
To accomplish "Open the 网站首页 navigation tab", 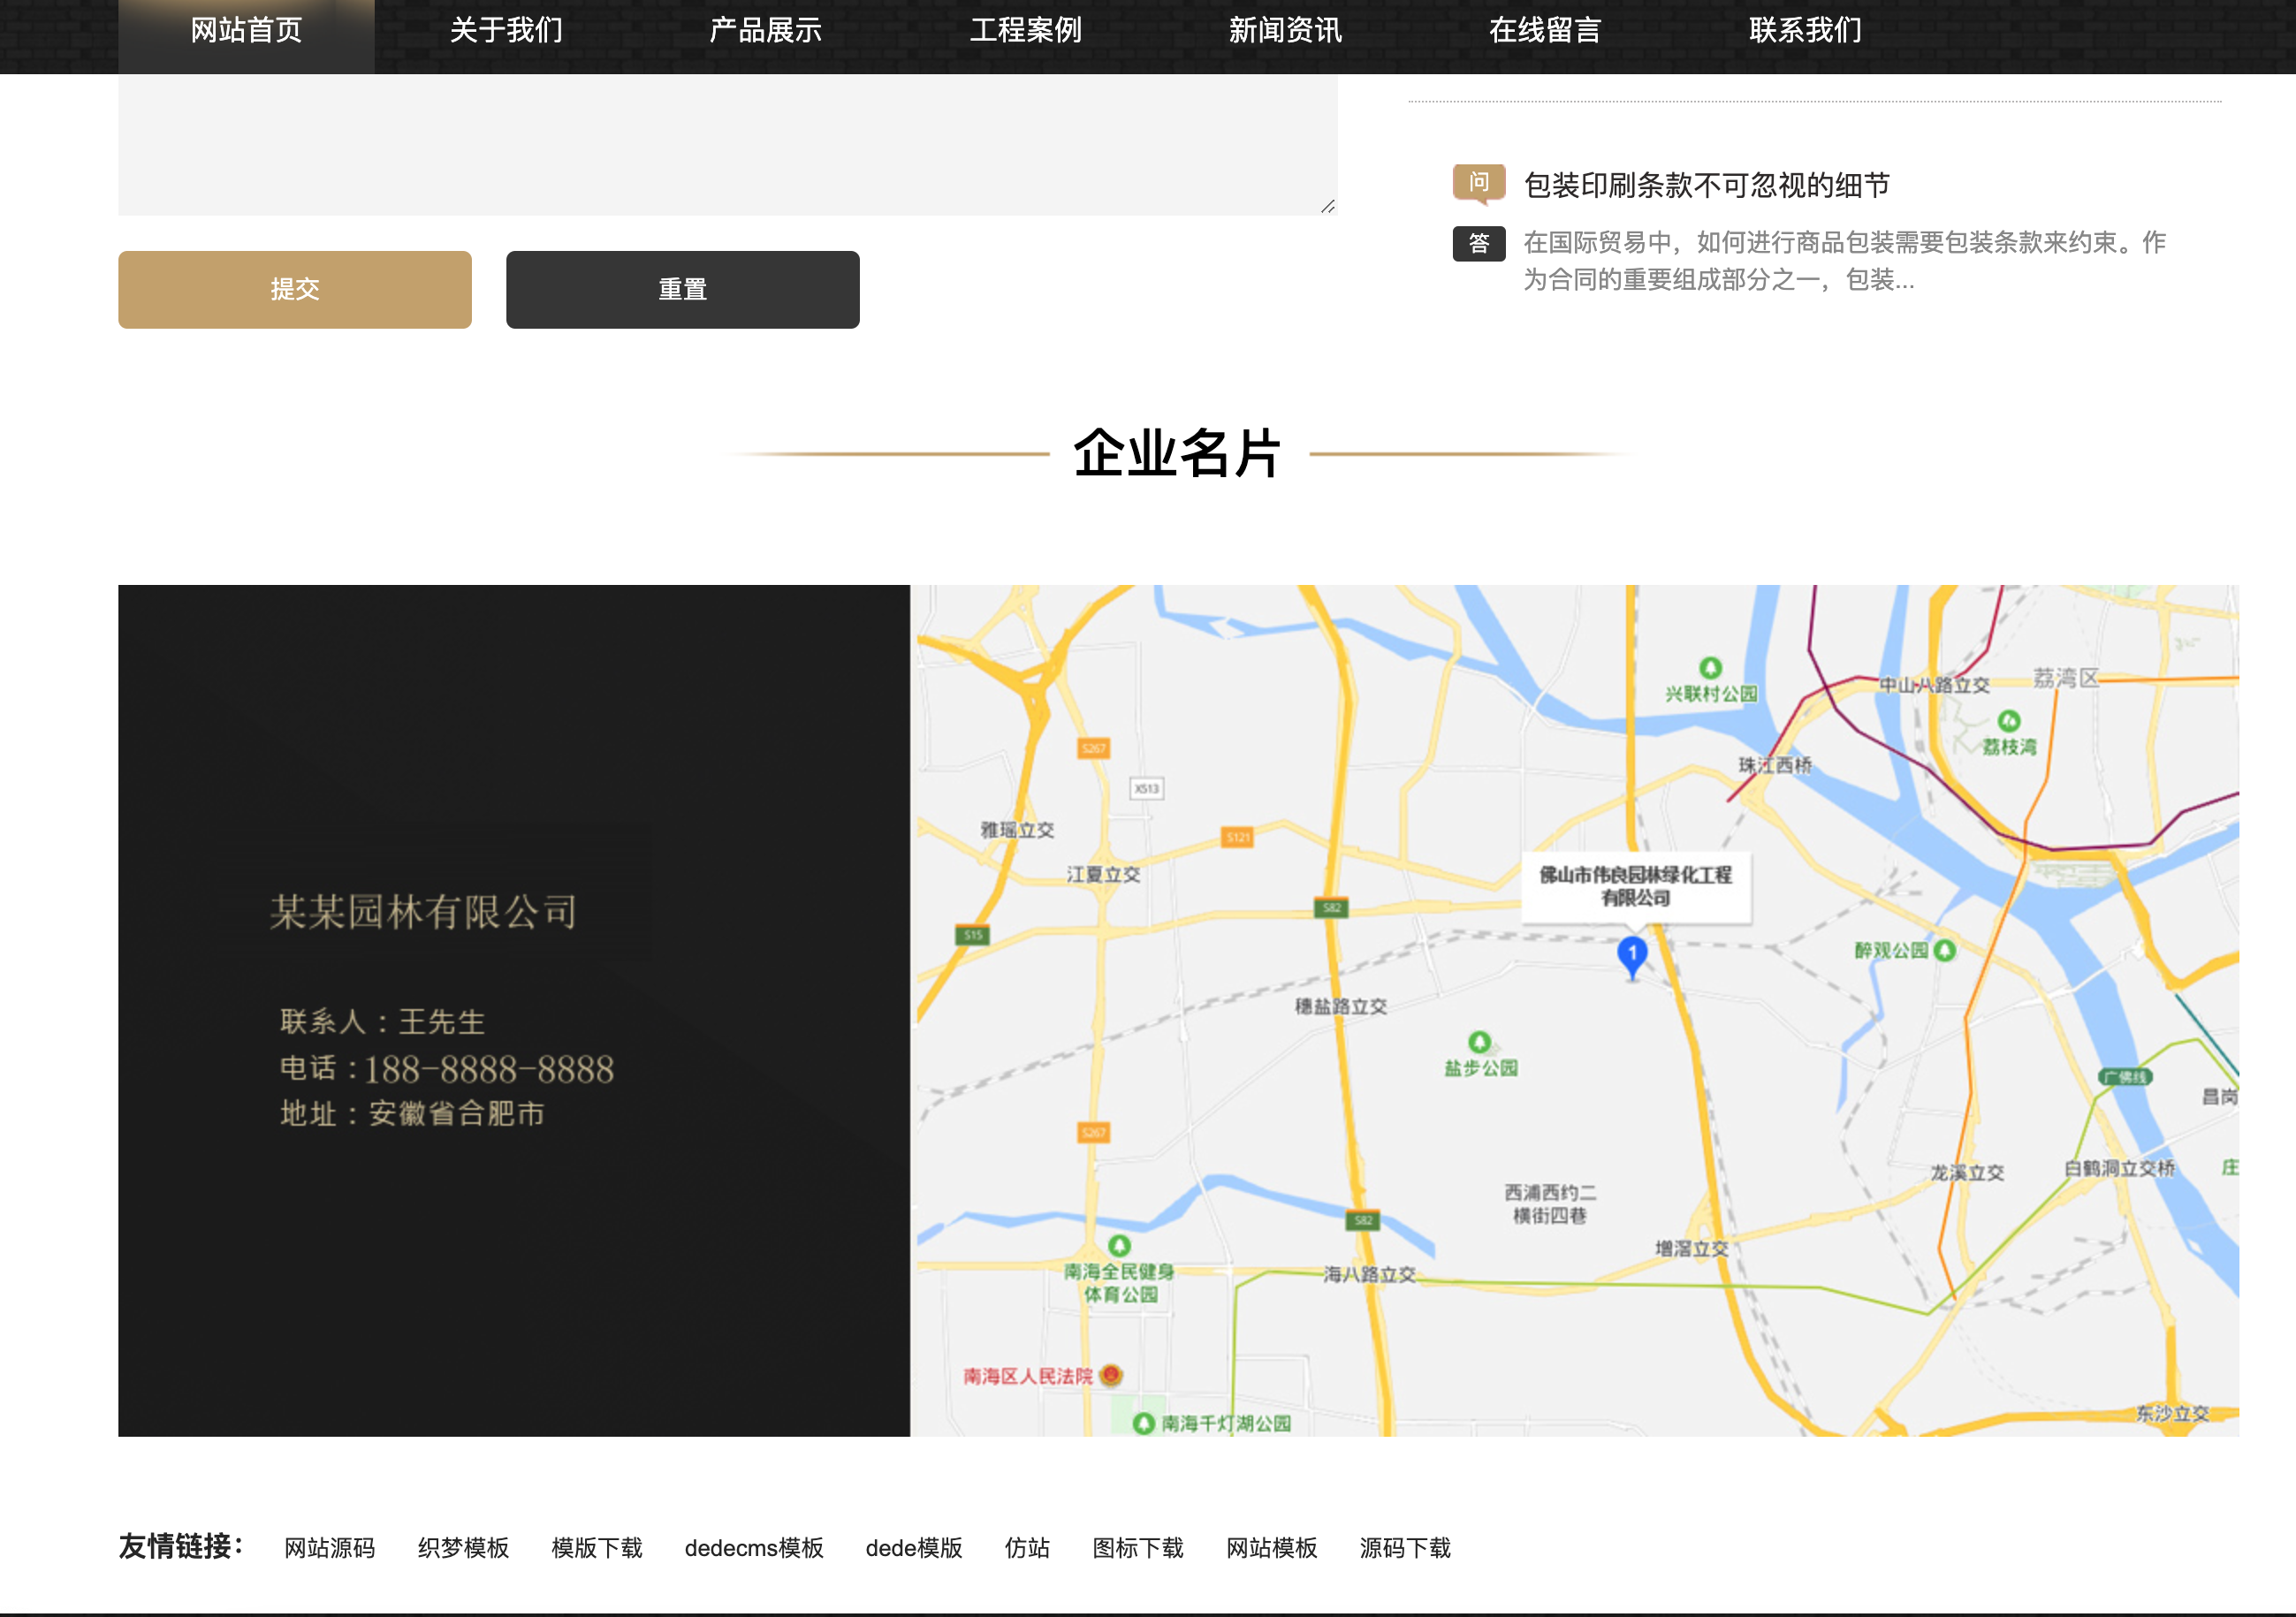I will coord(246,31).
